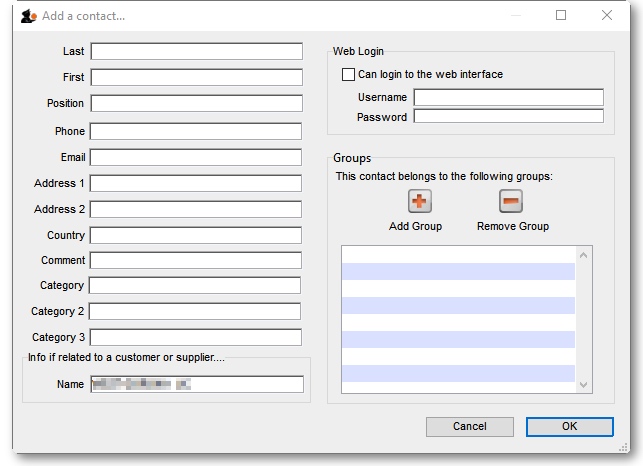
Task: Focus the First name input field
Action: (196, 77)
